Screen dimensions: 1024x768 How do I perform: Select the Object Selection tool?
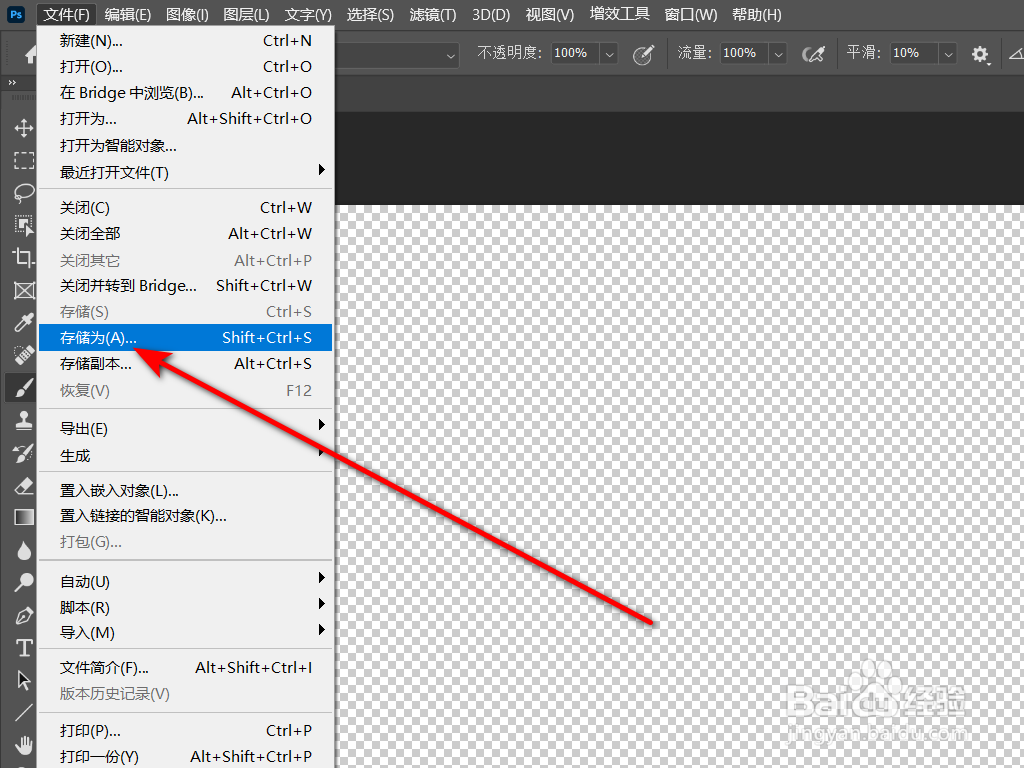click(24, 225)
